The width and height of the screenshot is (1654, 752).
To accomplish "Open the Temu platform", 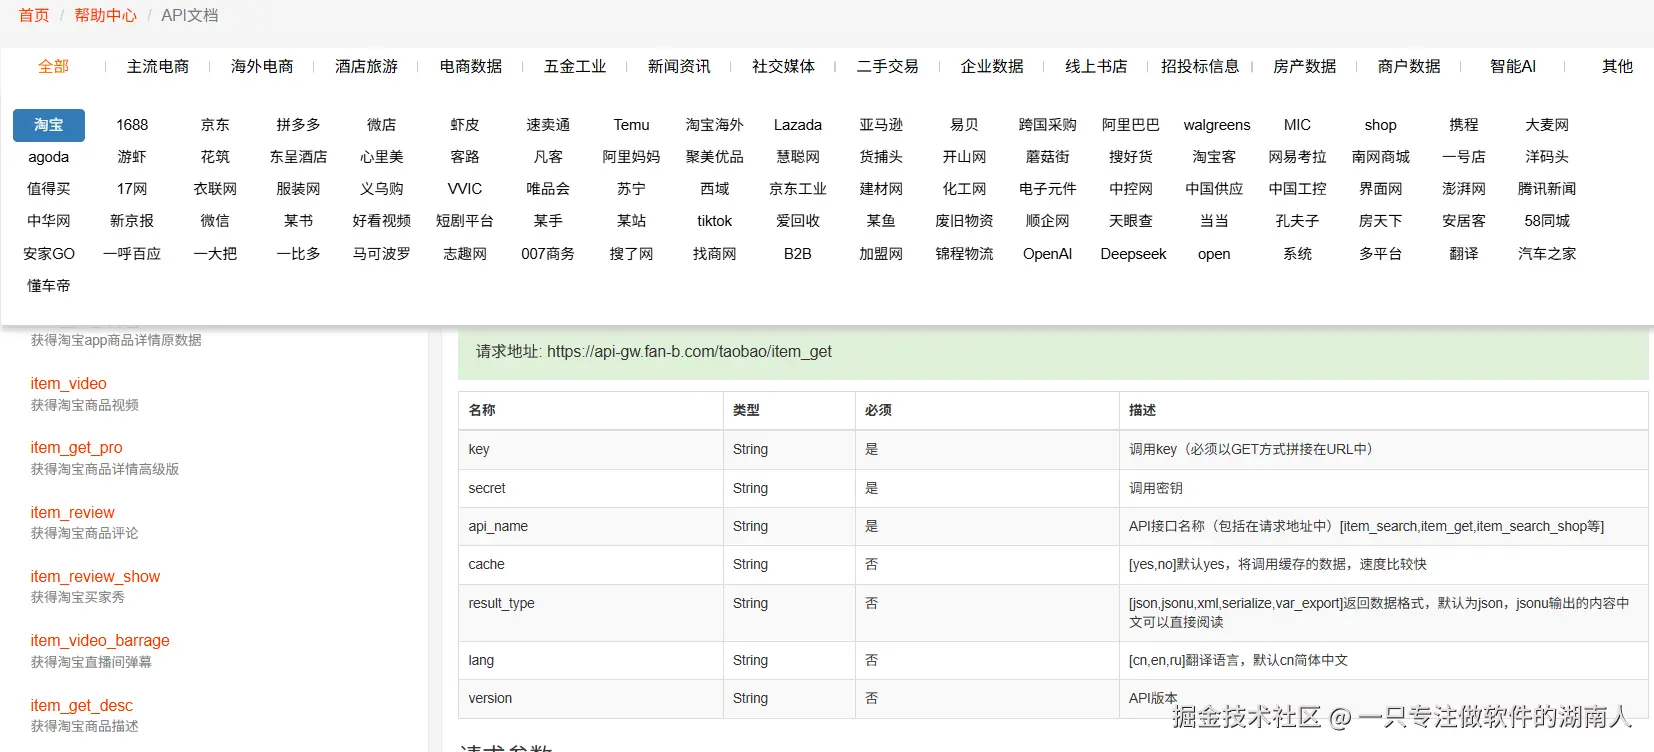I will 631,125.
